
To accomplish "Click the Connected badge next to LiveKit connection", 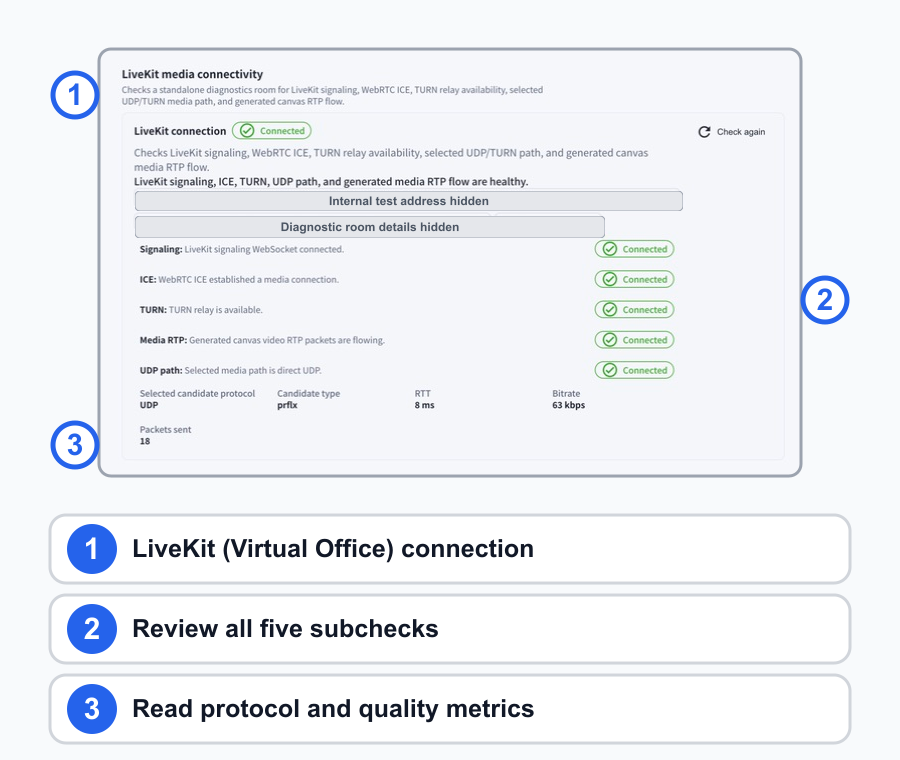I will click(271, 131).
